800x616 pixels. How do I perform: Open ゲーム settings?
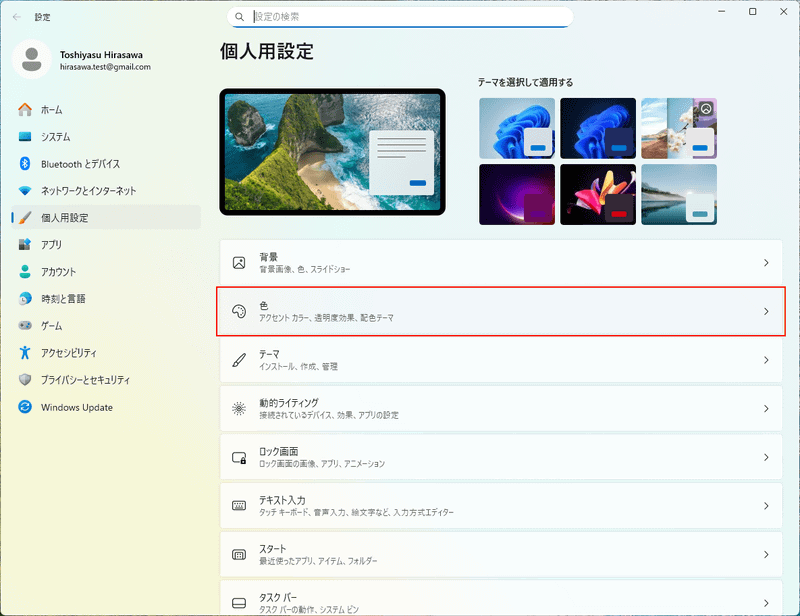[x=62, y=325]
